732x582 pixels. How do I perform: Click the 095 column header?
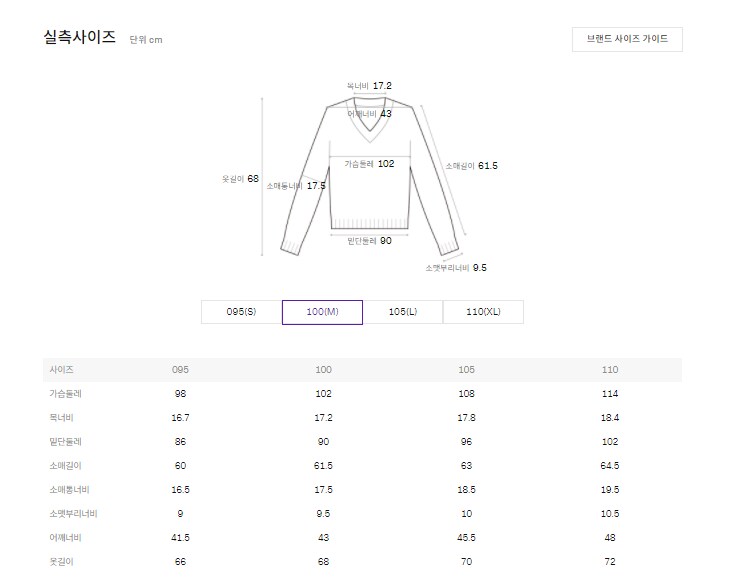tap(180, 370)
